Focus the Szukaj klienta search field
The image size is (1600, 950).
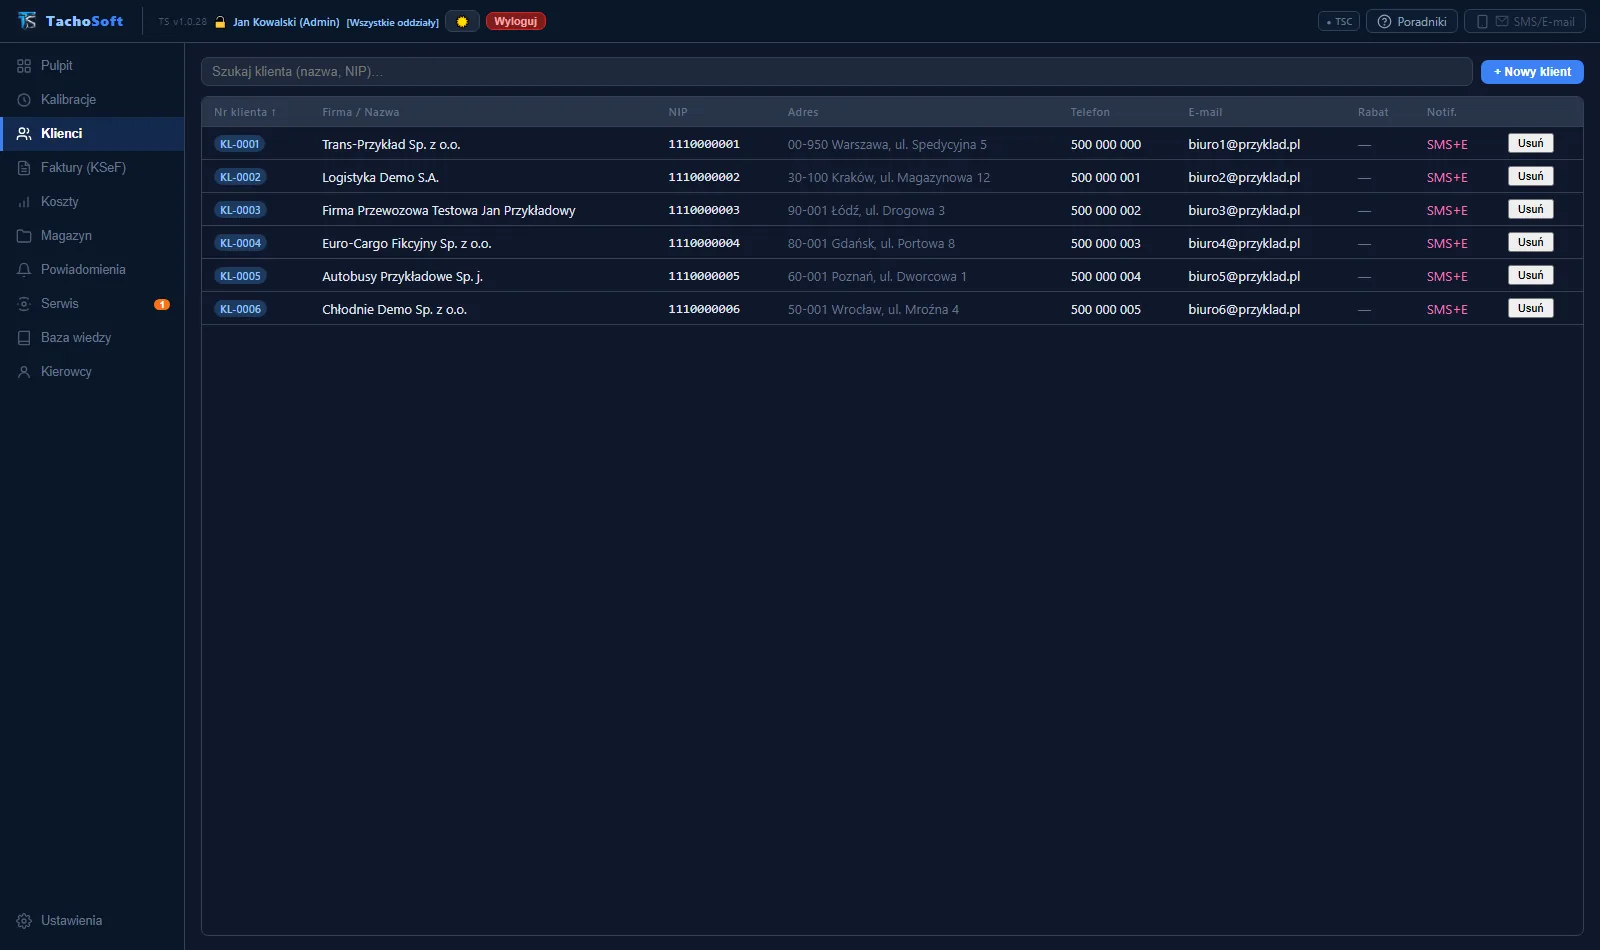[x=836, y=72]
